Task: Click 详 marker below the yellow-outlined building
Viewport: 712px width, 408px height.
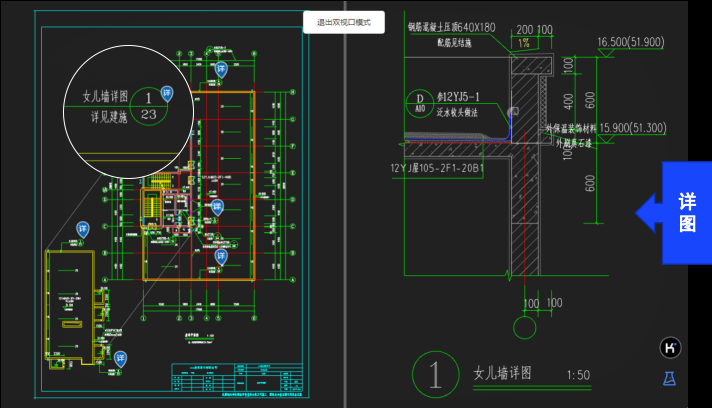Action: [122, 358]
